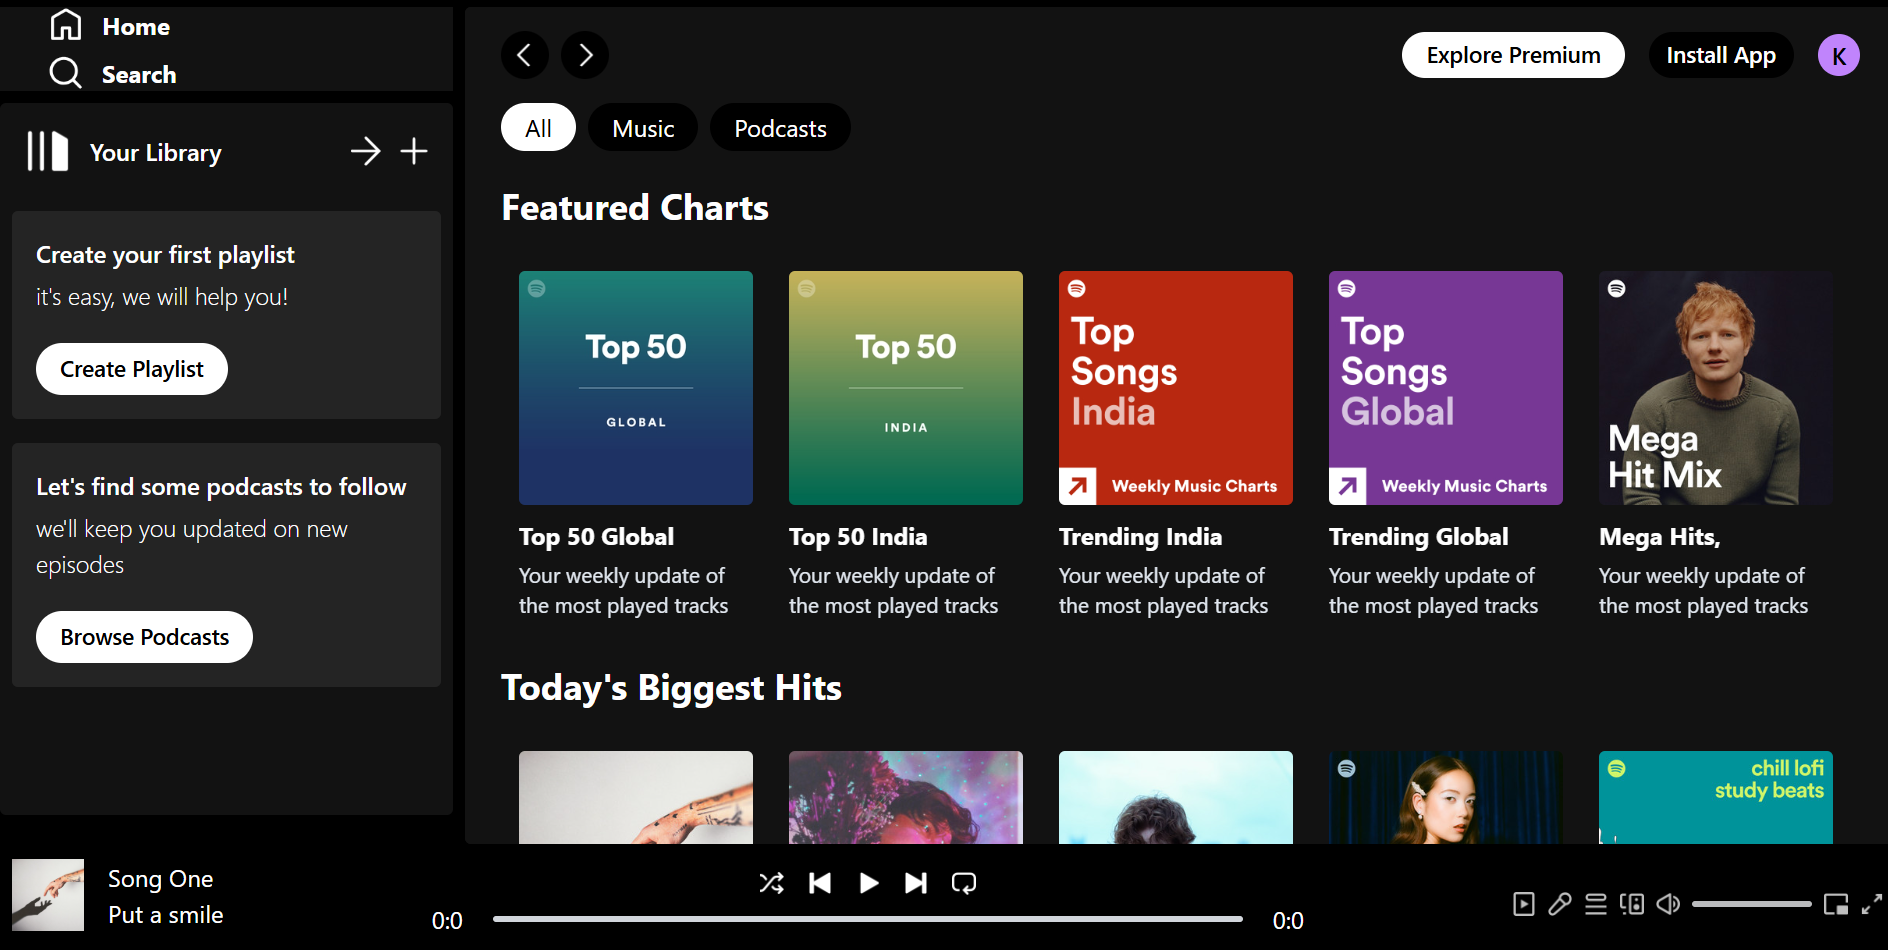
Task: Click the Trending India title
Action: [1140, 537]
